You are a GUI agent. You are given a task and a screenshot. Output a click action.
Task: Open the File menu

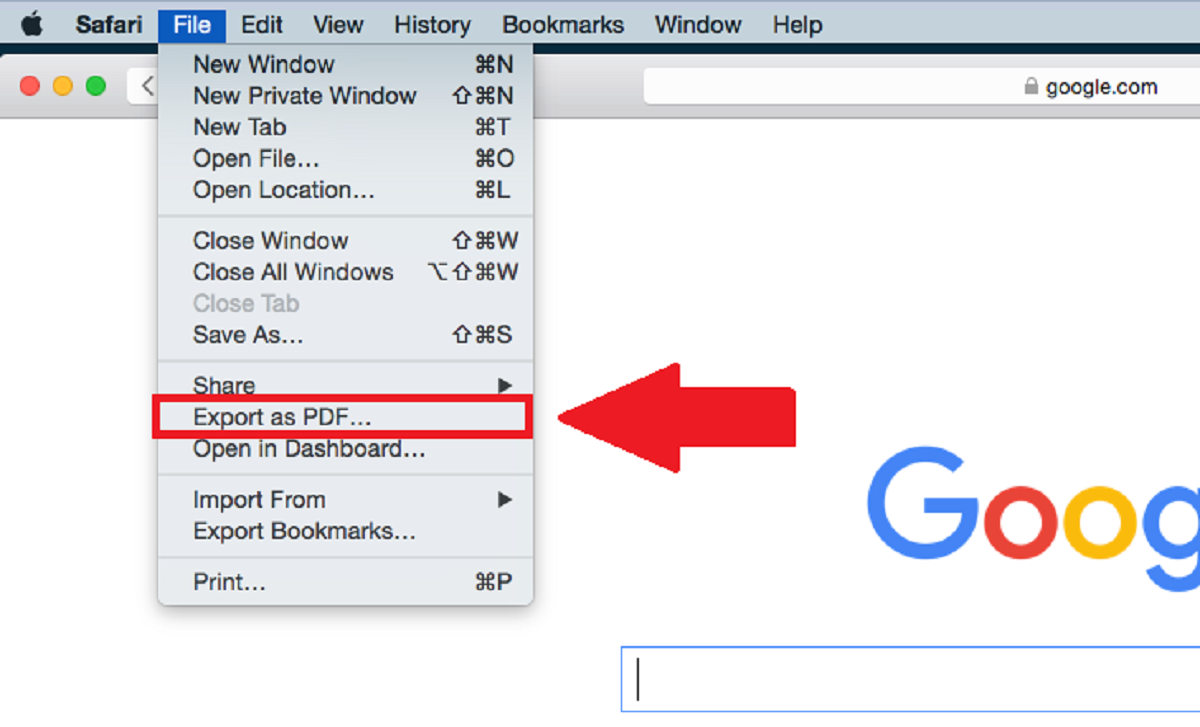[192, 24]
